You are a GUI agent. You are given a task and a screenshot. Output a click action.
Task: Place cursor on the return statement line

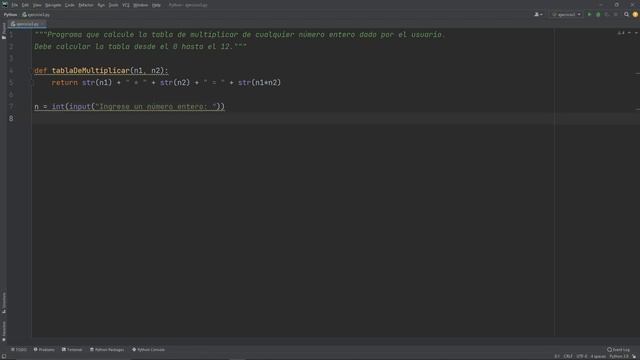tap(166, 82)
